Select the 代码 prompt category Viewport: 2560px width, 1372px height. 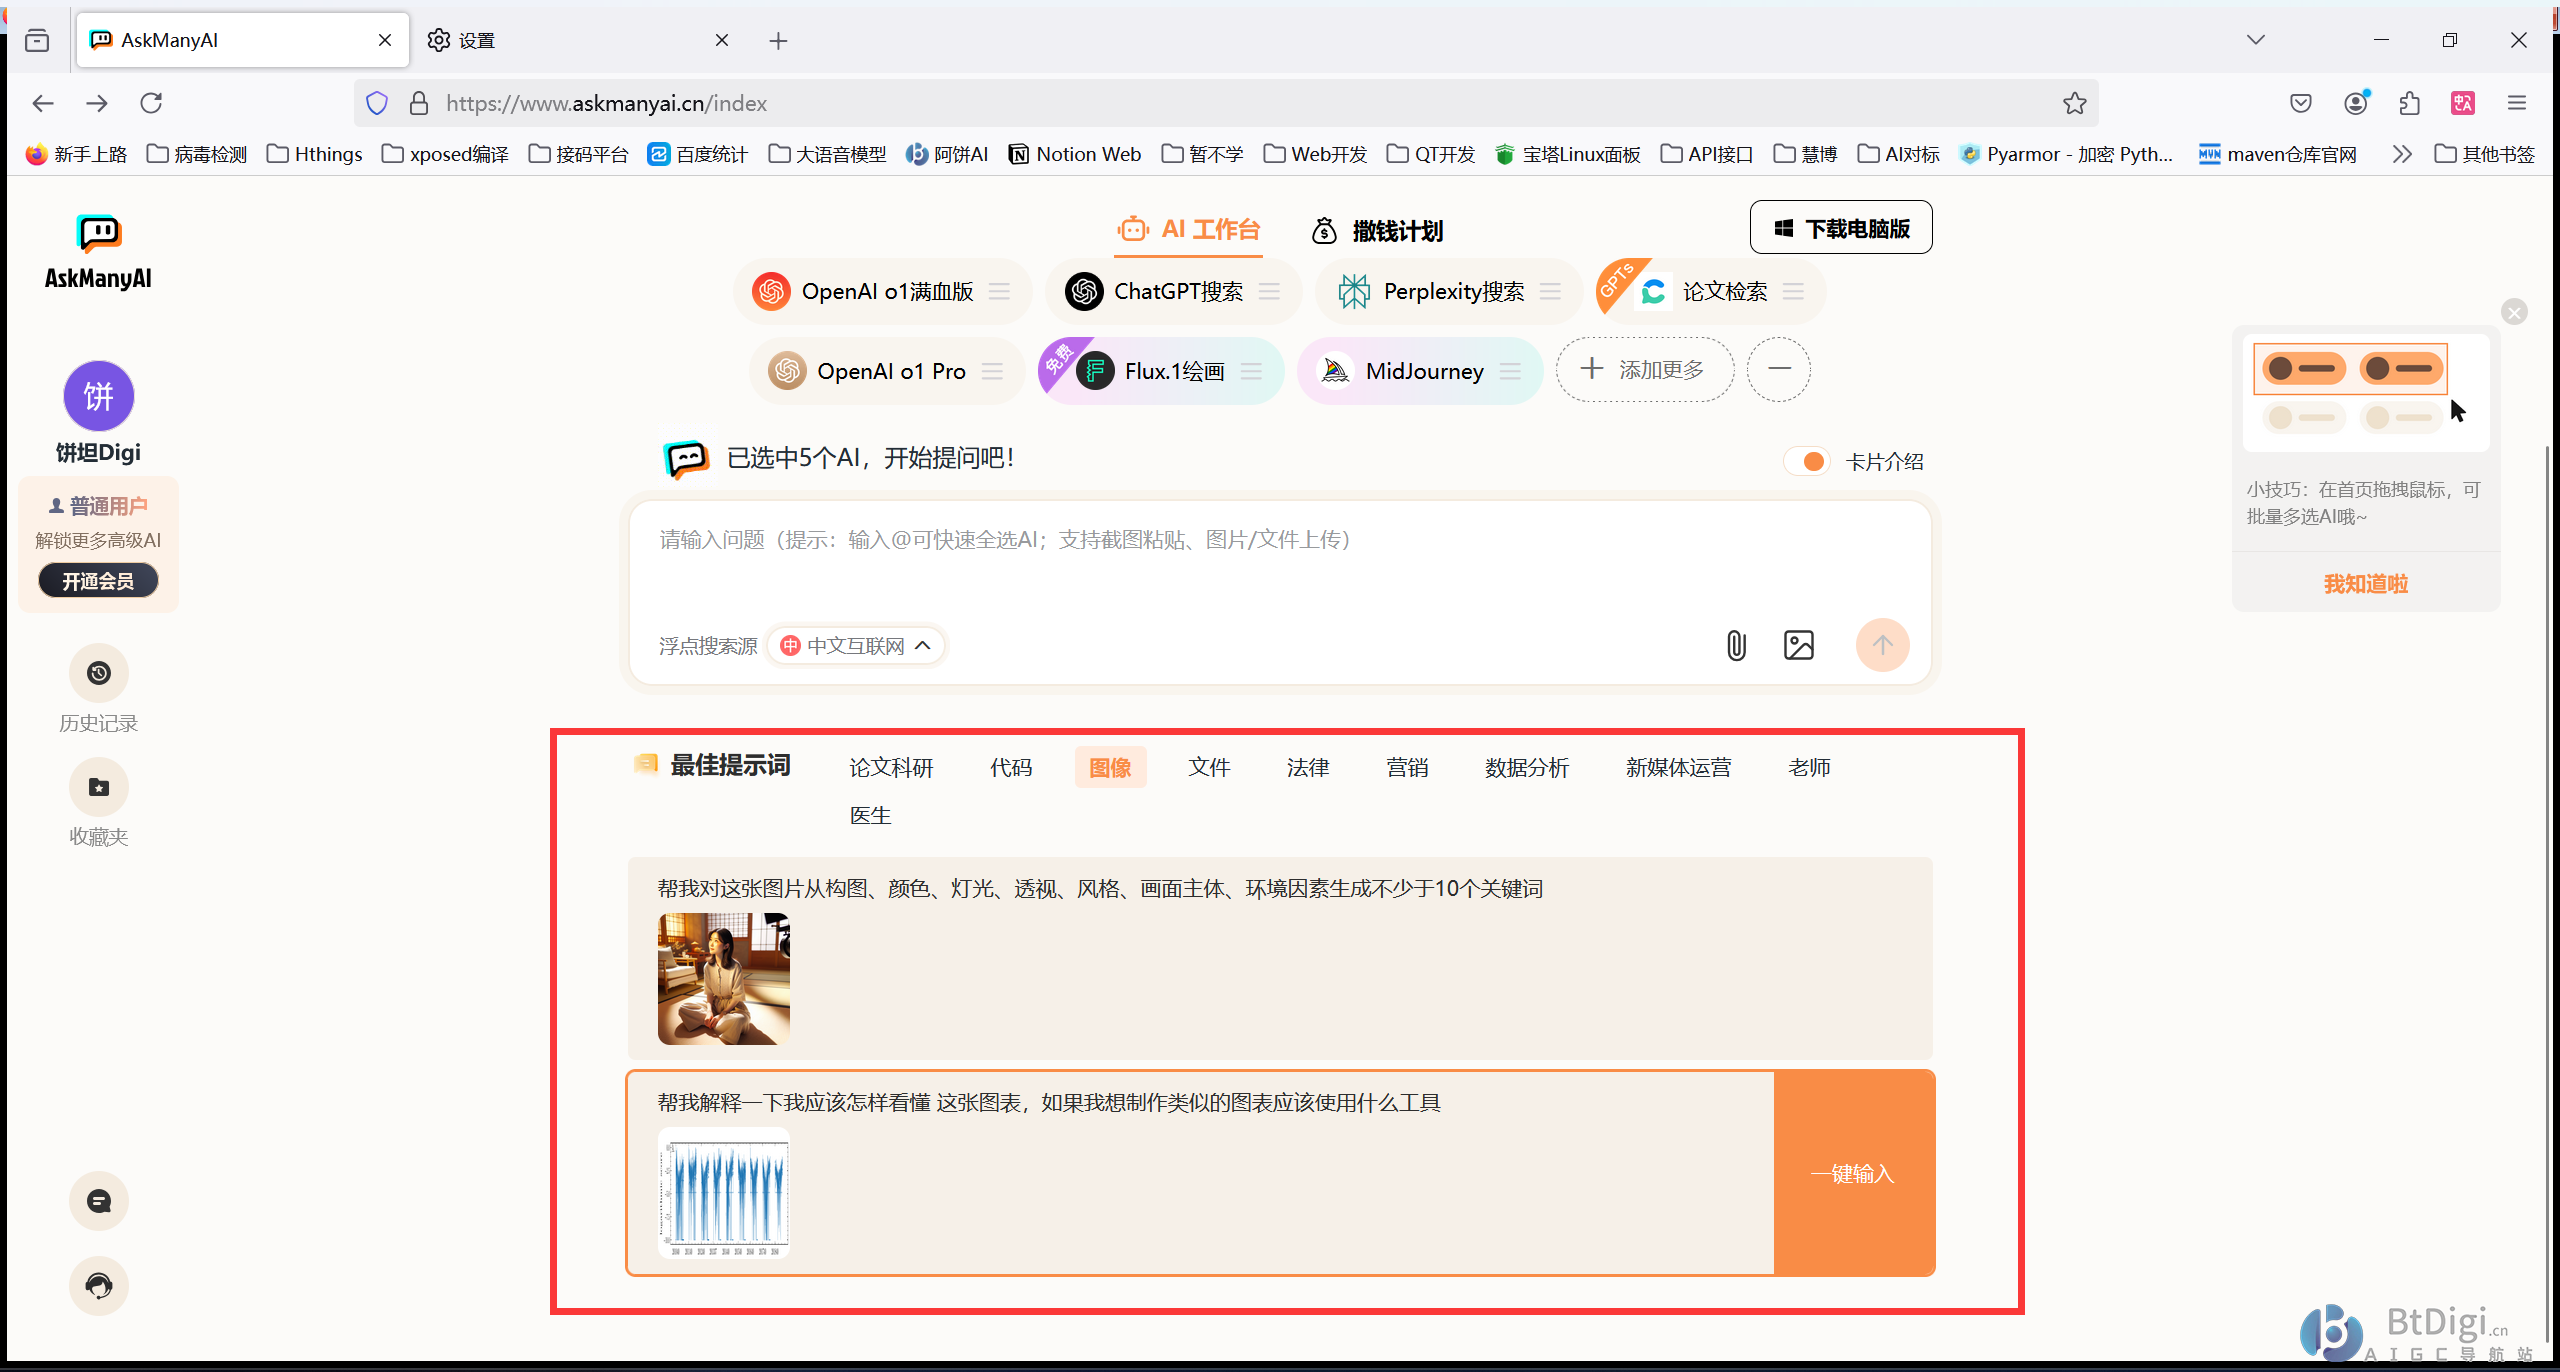tap(1010, 767)
